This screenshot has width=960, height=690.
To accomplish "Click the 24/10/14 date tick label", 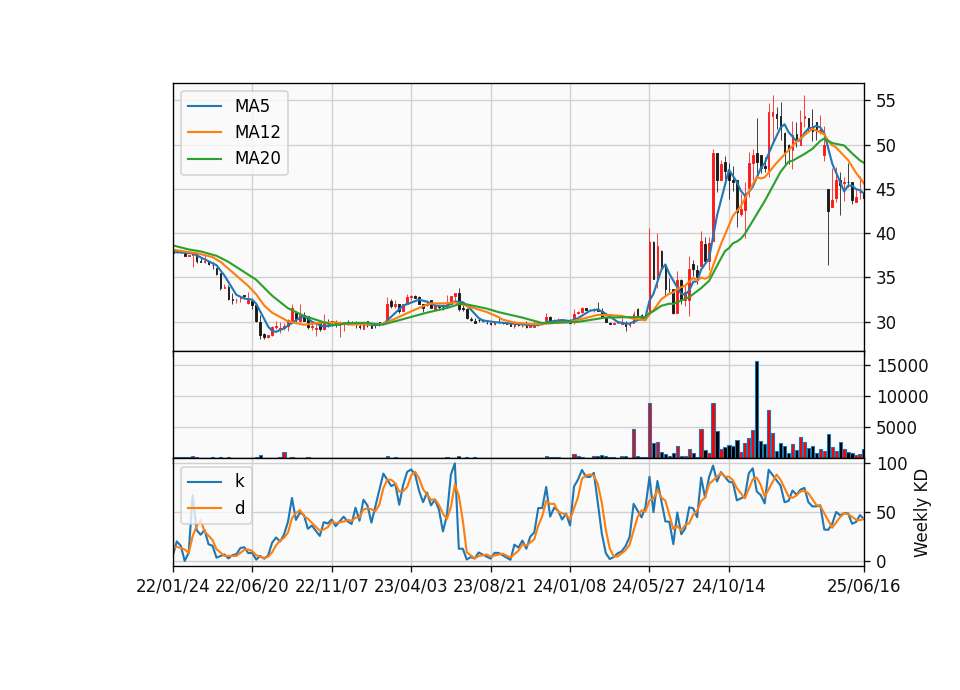I will pos(729,586).
